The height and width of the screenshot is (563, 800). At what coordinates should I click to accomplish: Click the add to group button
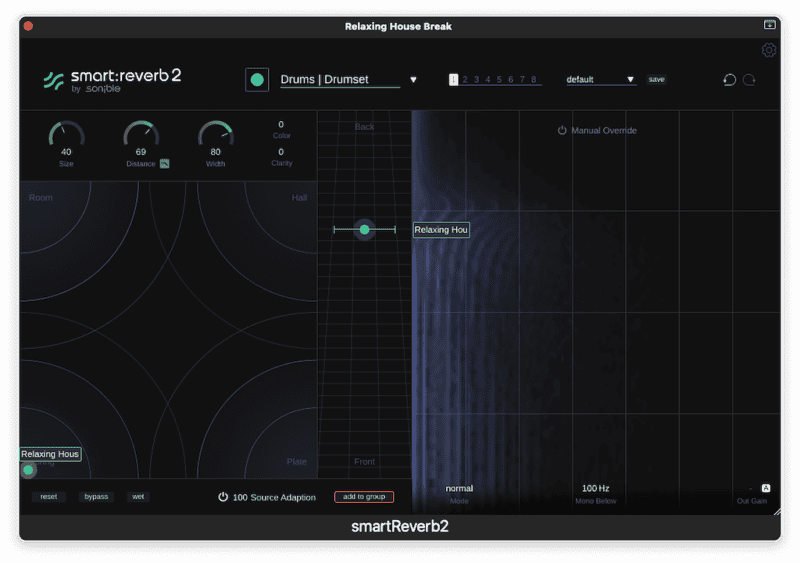[x=364, y=497]
